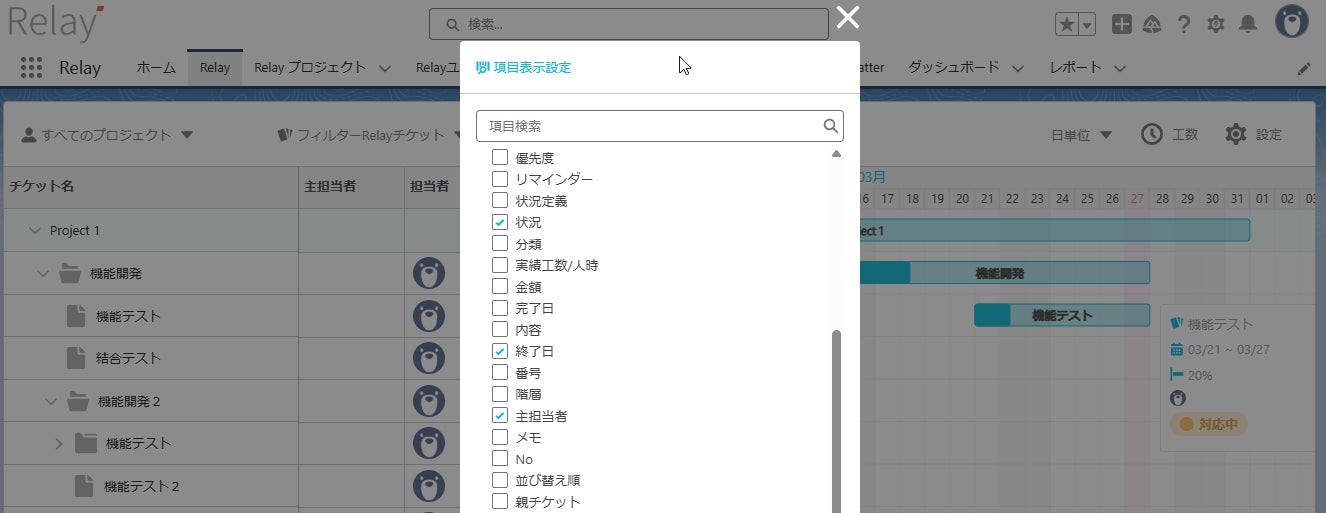Open the レポート tab dropdown chevron

1120,68
